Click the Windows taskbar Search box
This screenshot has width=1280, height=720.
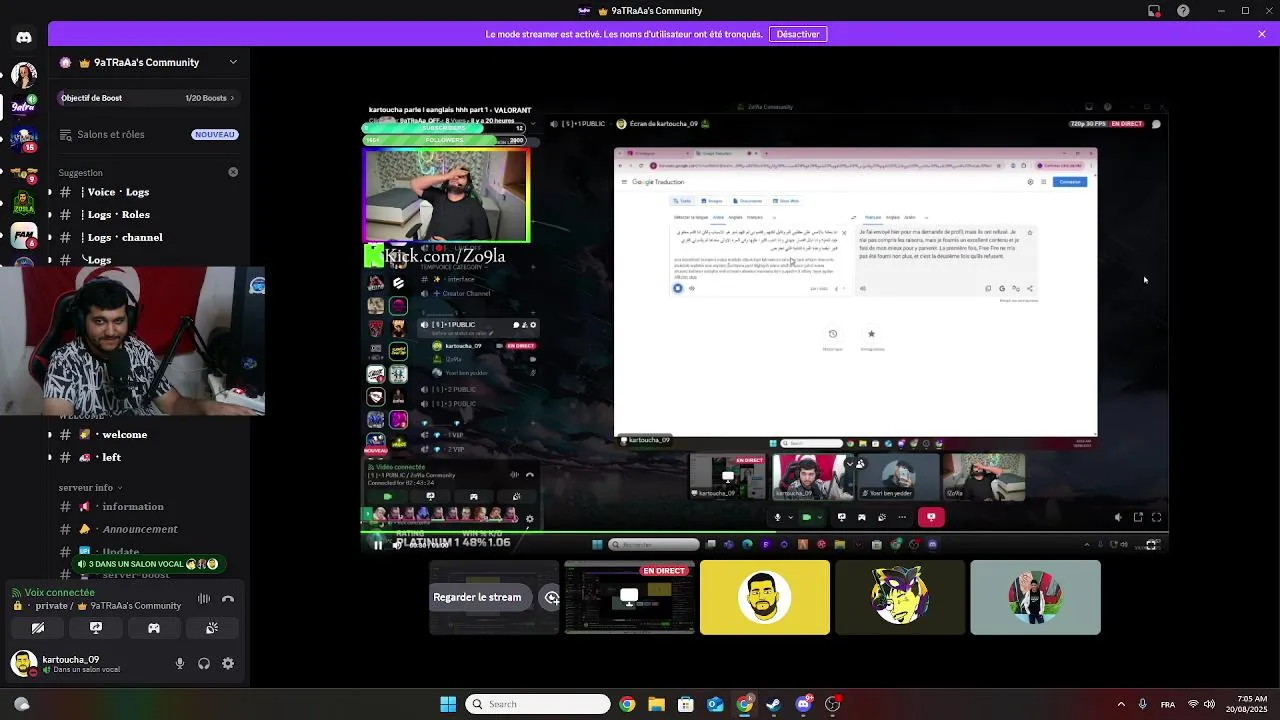click(x=538, y=704)
